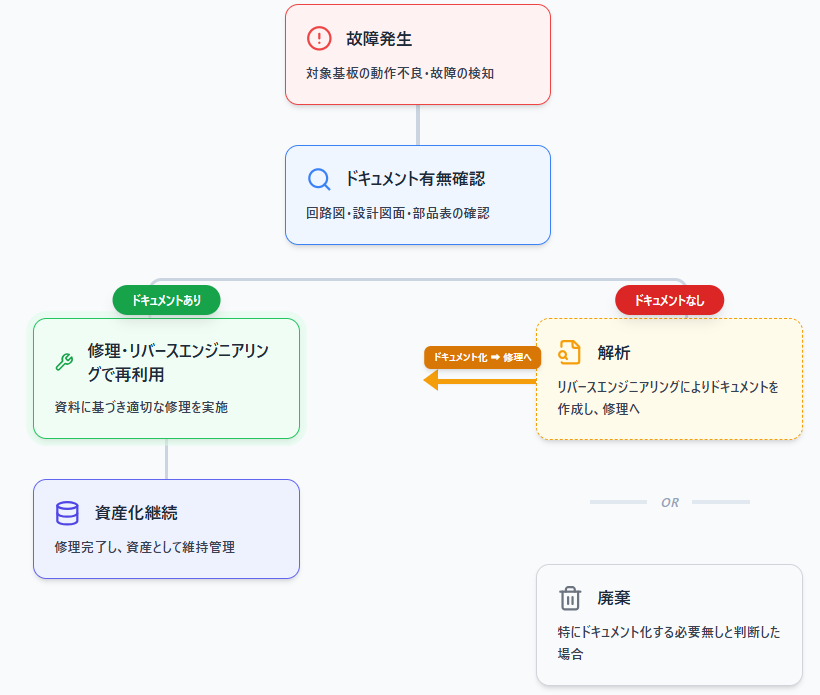Select the red ドキュメントなし badge
The image size is (820, 695).
click(669, 300)
